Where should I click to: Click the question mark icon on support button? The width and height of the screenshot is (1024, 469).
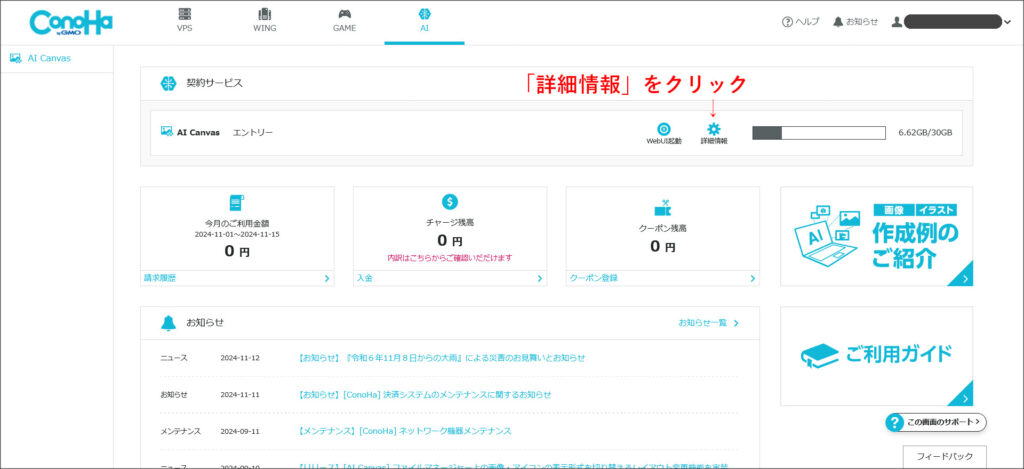[894, 422]
